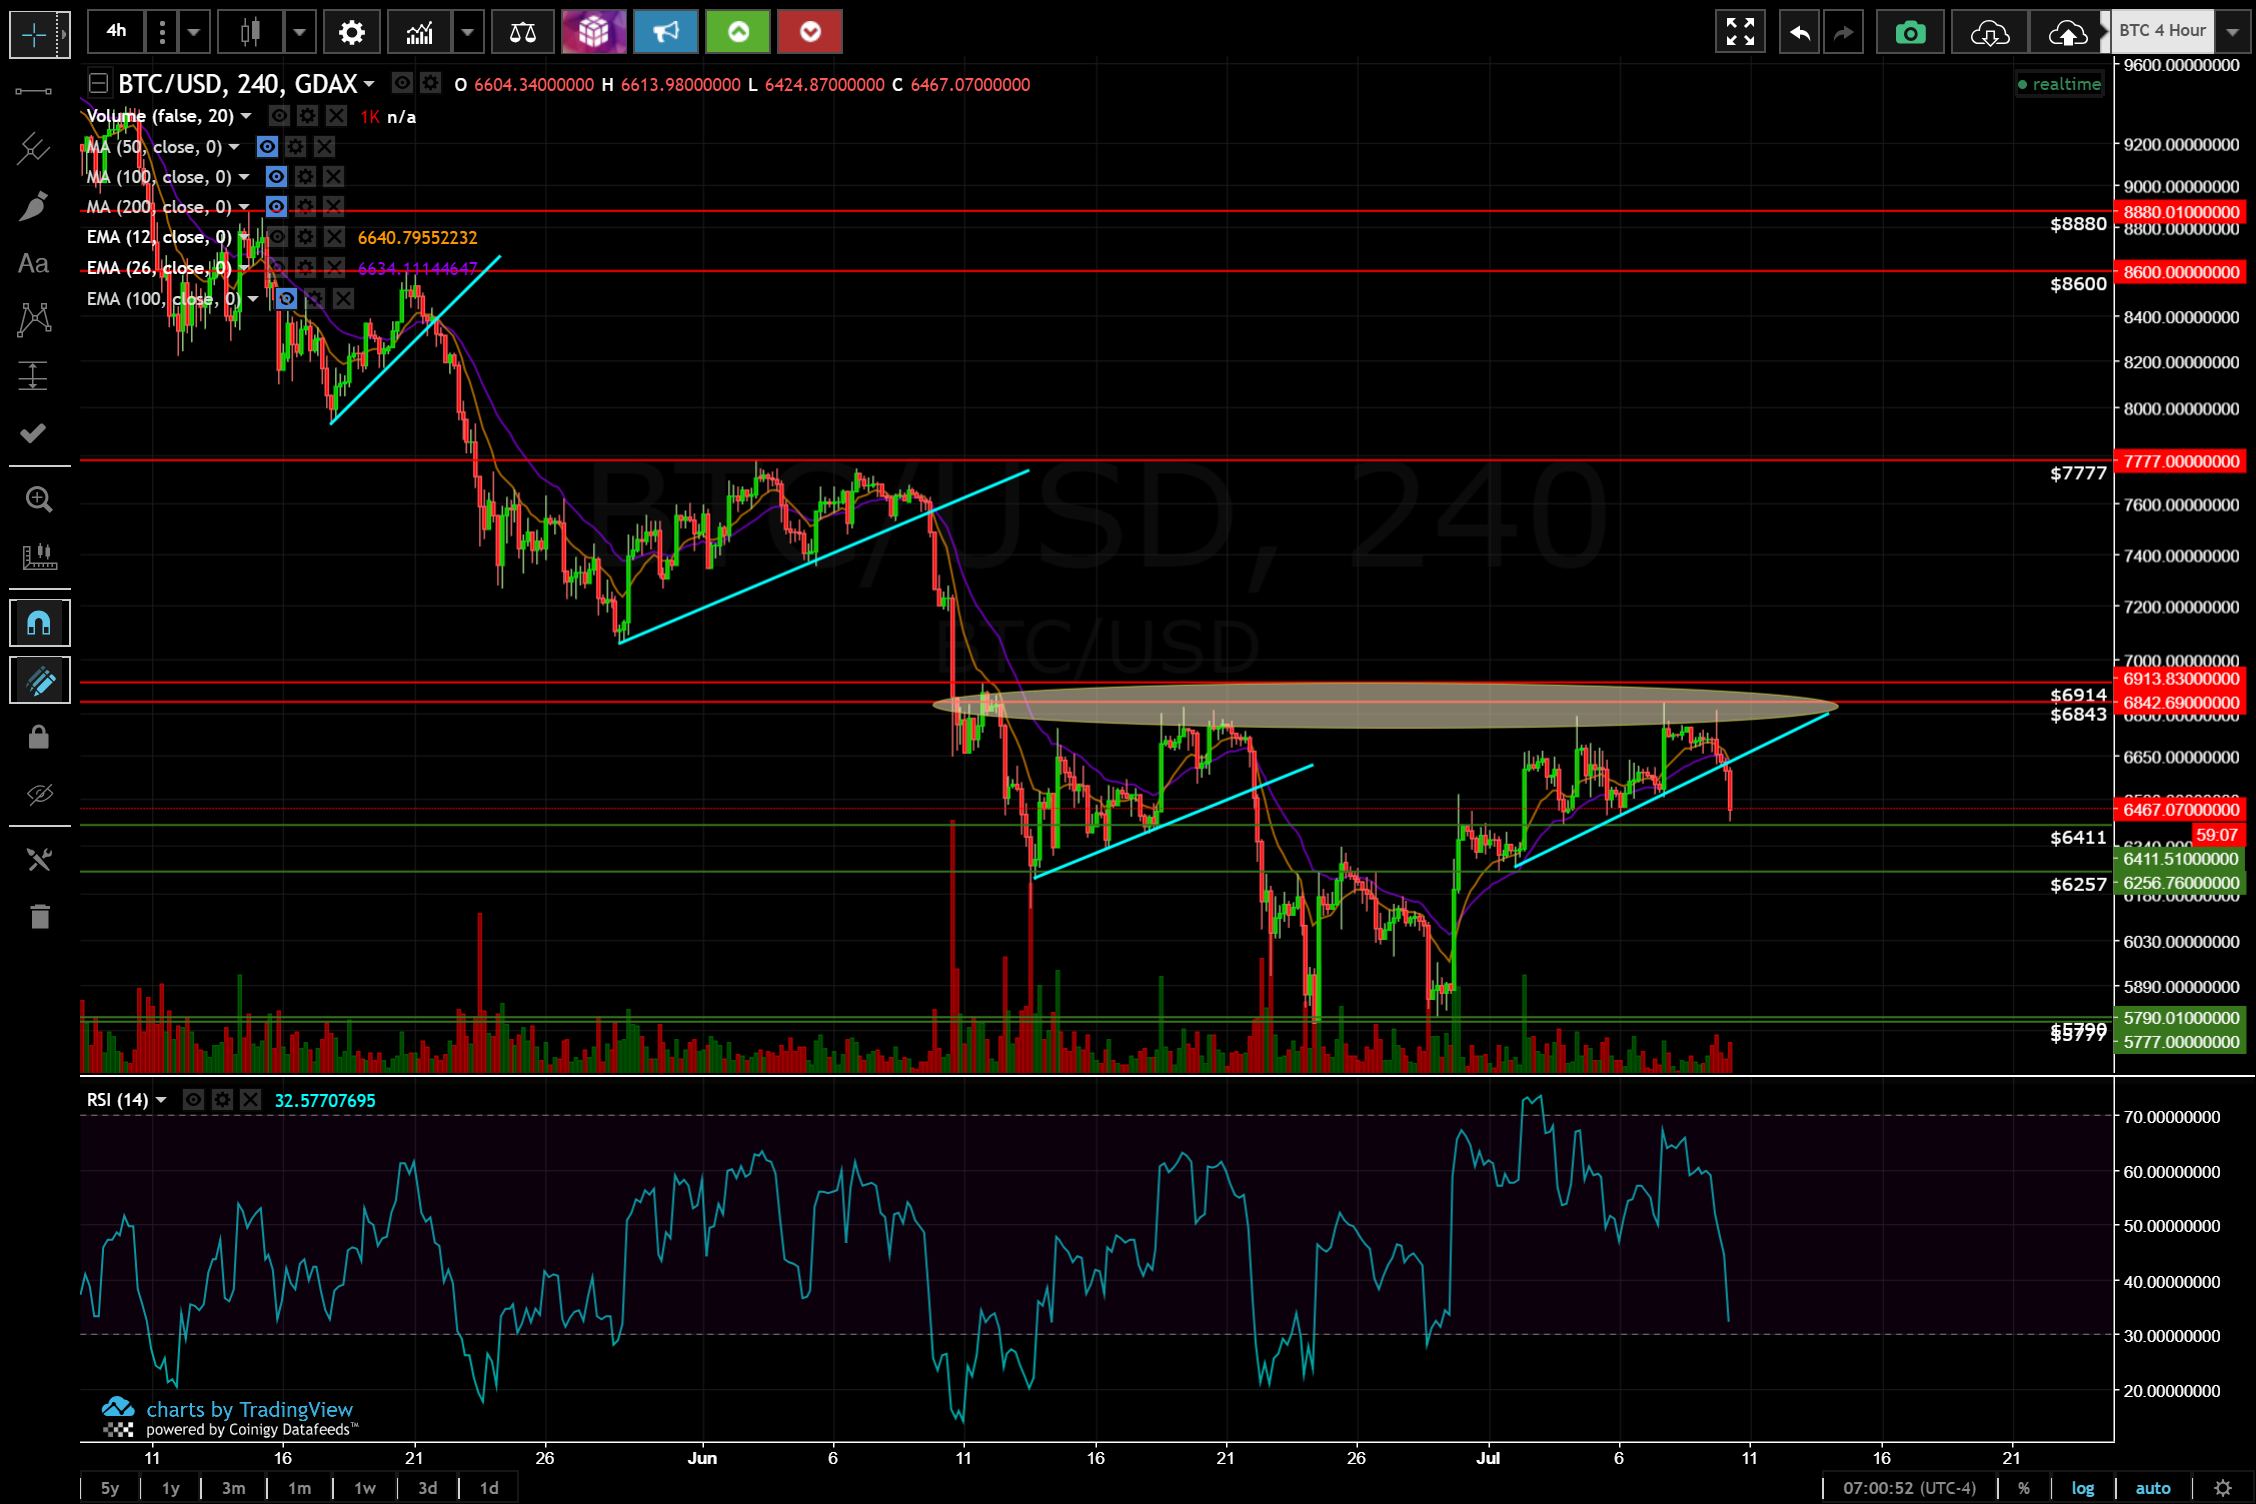Open the Compare scales icon
The width and height of the screenshot is (2256, 1504).
coord(522,33)
